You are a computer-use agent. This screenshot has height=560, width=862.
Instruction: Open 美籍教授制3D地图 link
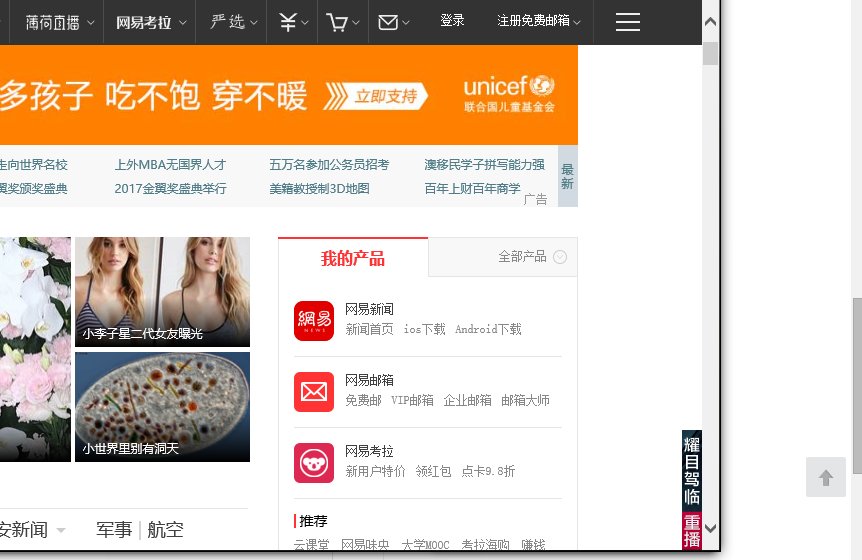319,188
